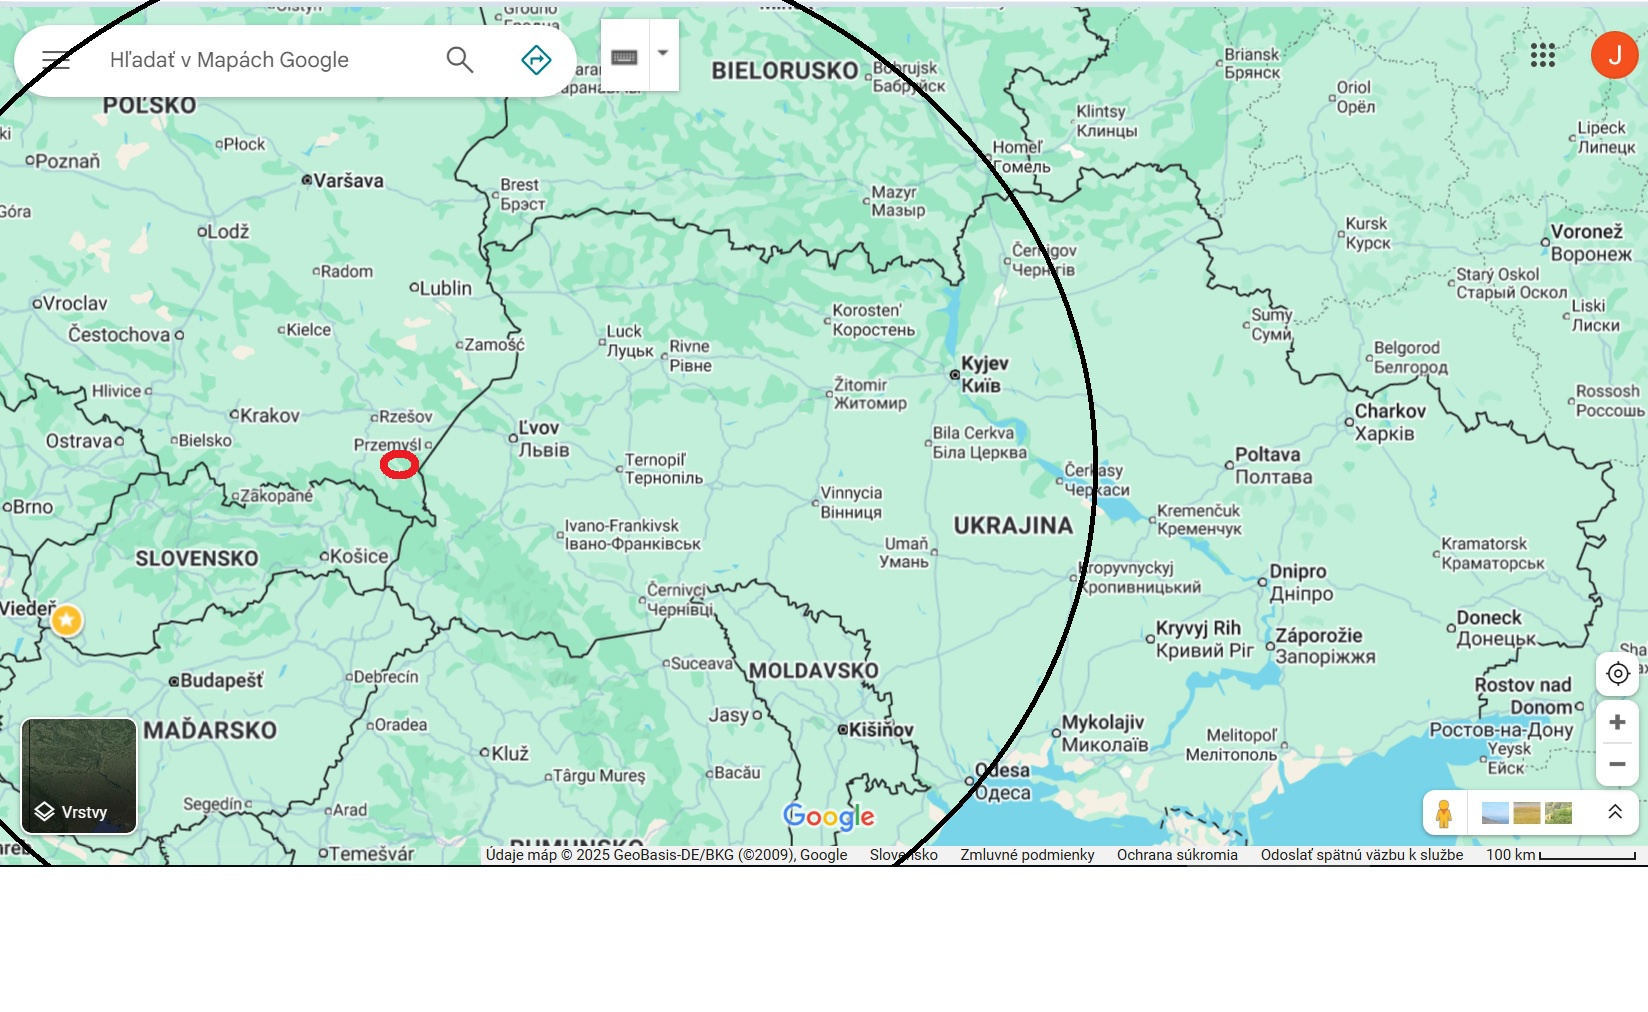
Task: Select the Street View pegman
Action: click(x=1443, y=813)
